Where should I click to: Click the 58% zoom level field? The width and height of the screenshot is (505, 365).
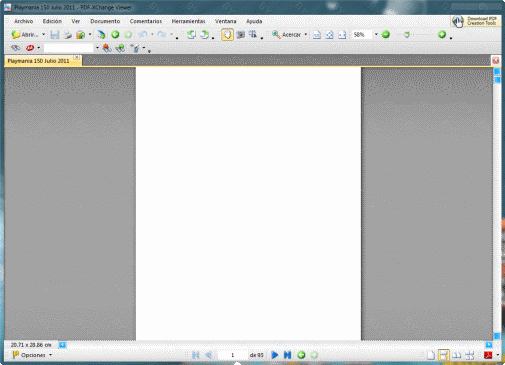(x=362, y=34)
